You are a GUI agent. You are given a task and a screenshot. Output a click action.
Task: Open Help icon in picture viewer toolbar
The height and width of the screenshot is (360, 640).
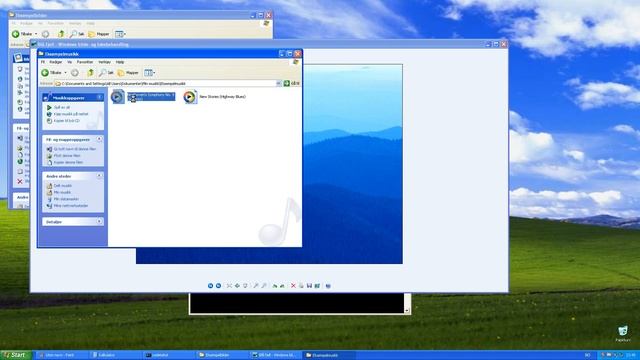coord(328,286)
